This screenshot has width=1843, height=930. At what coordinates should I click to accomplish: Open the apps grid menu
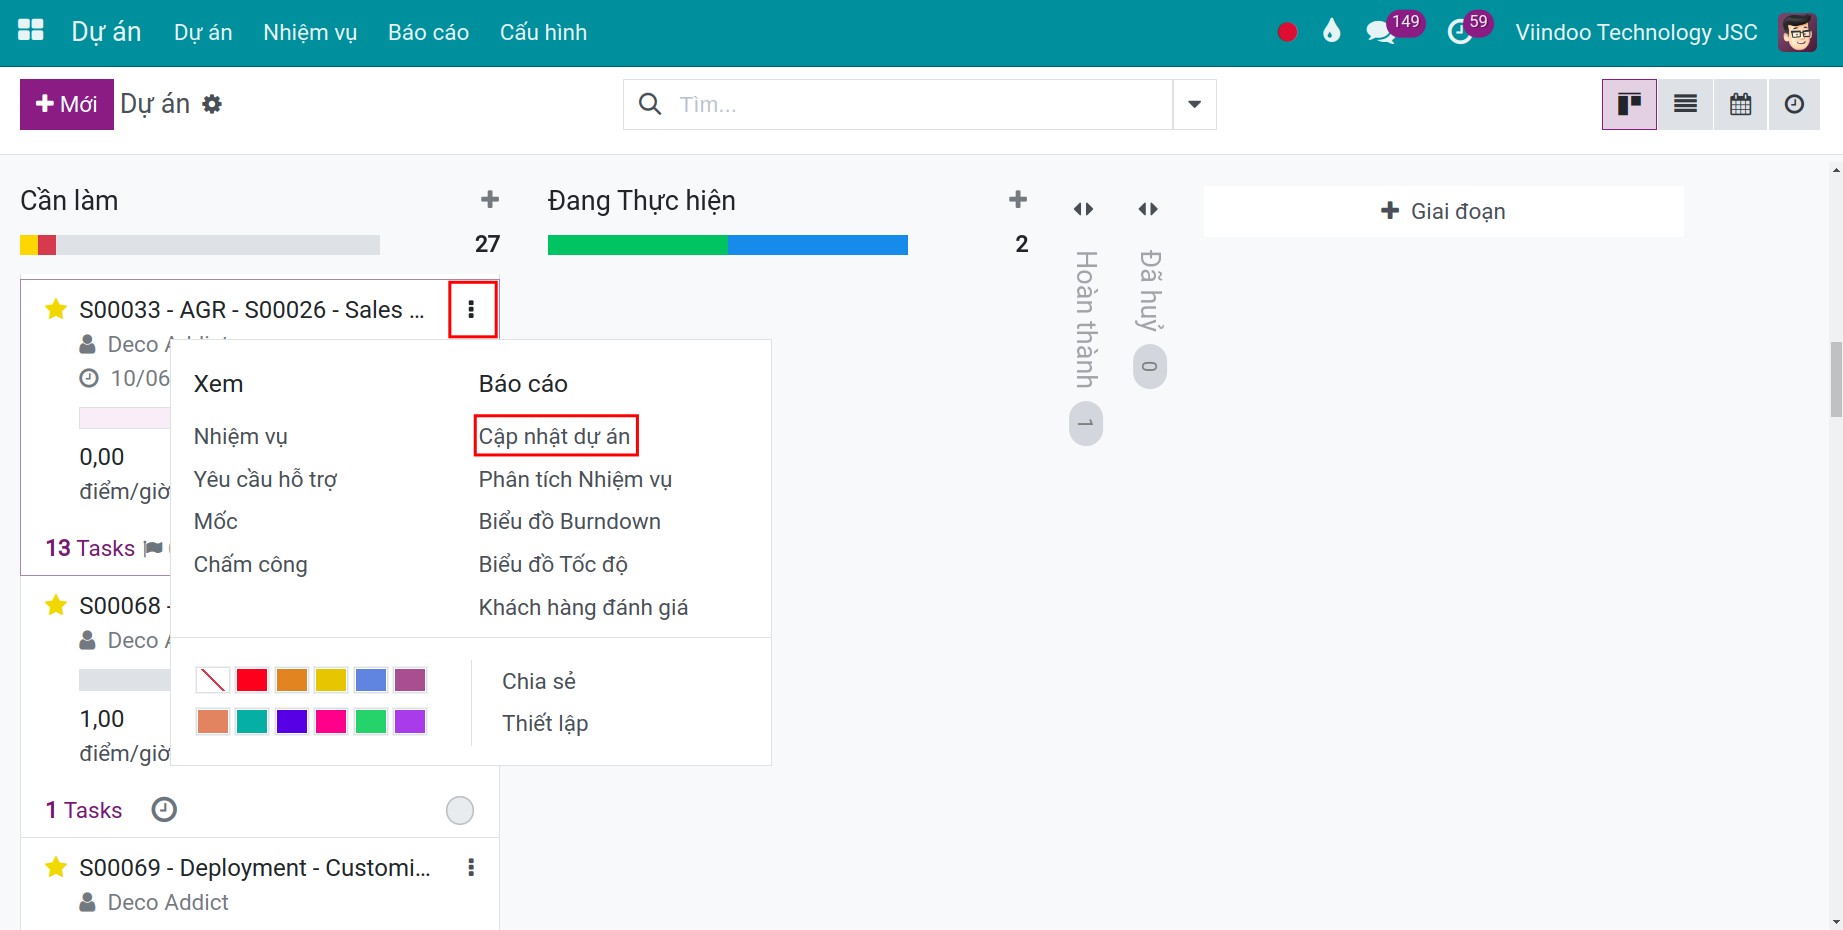click(31, 31)
